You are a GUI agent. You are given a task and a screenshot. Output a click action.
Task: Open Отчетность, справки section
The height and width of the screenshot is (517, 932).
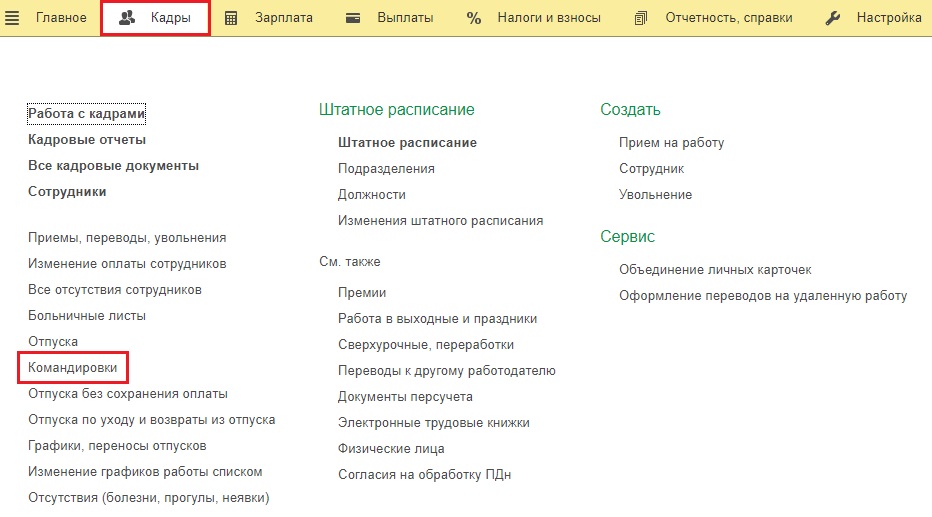[x=729, y=18]
